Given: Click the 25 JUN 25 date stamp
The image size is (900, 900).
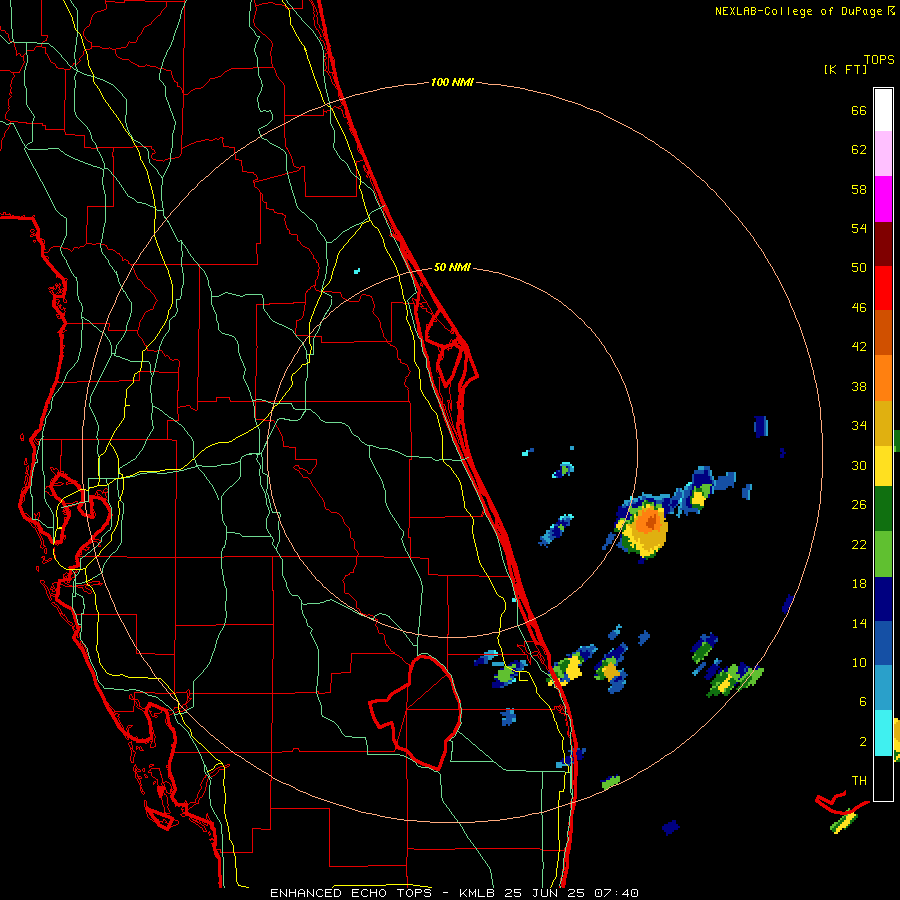Looking at the screenshot, I should 545,893.
